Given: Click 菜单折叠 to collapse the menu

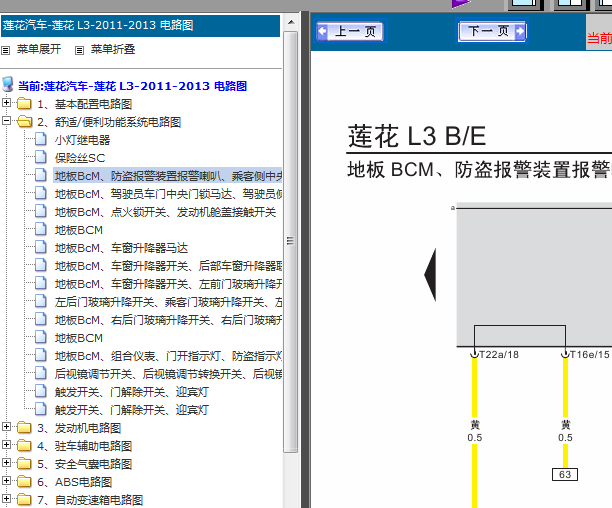Looking at the screenshot, I should click(x=113, y=49).
